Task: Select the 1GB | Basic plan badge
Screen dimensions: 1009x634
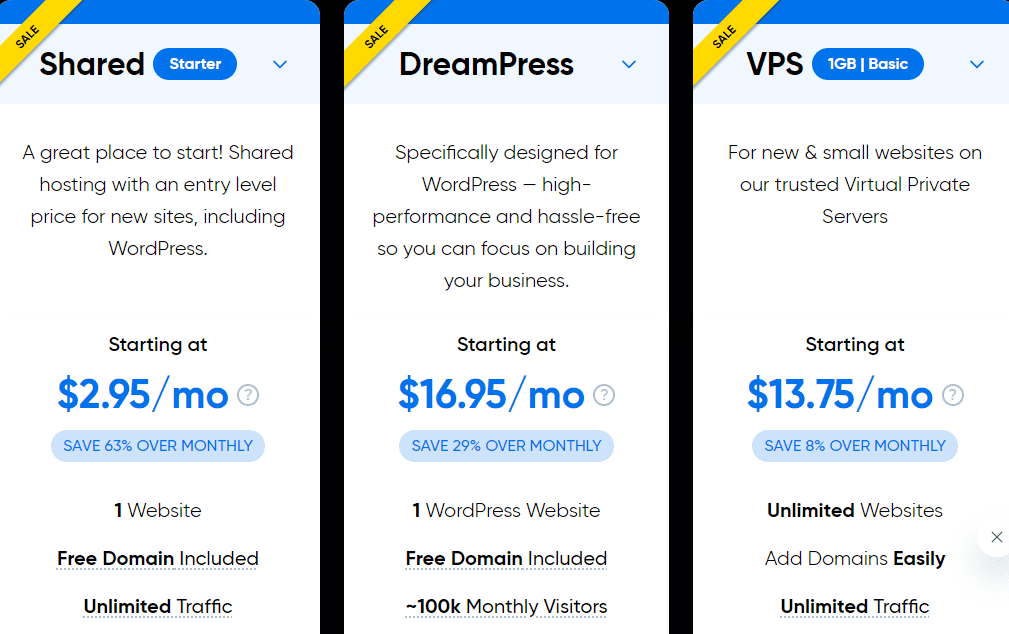Action: click(867, 64)
